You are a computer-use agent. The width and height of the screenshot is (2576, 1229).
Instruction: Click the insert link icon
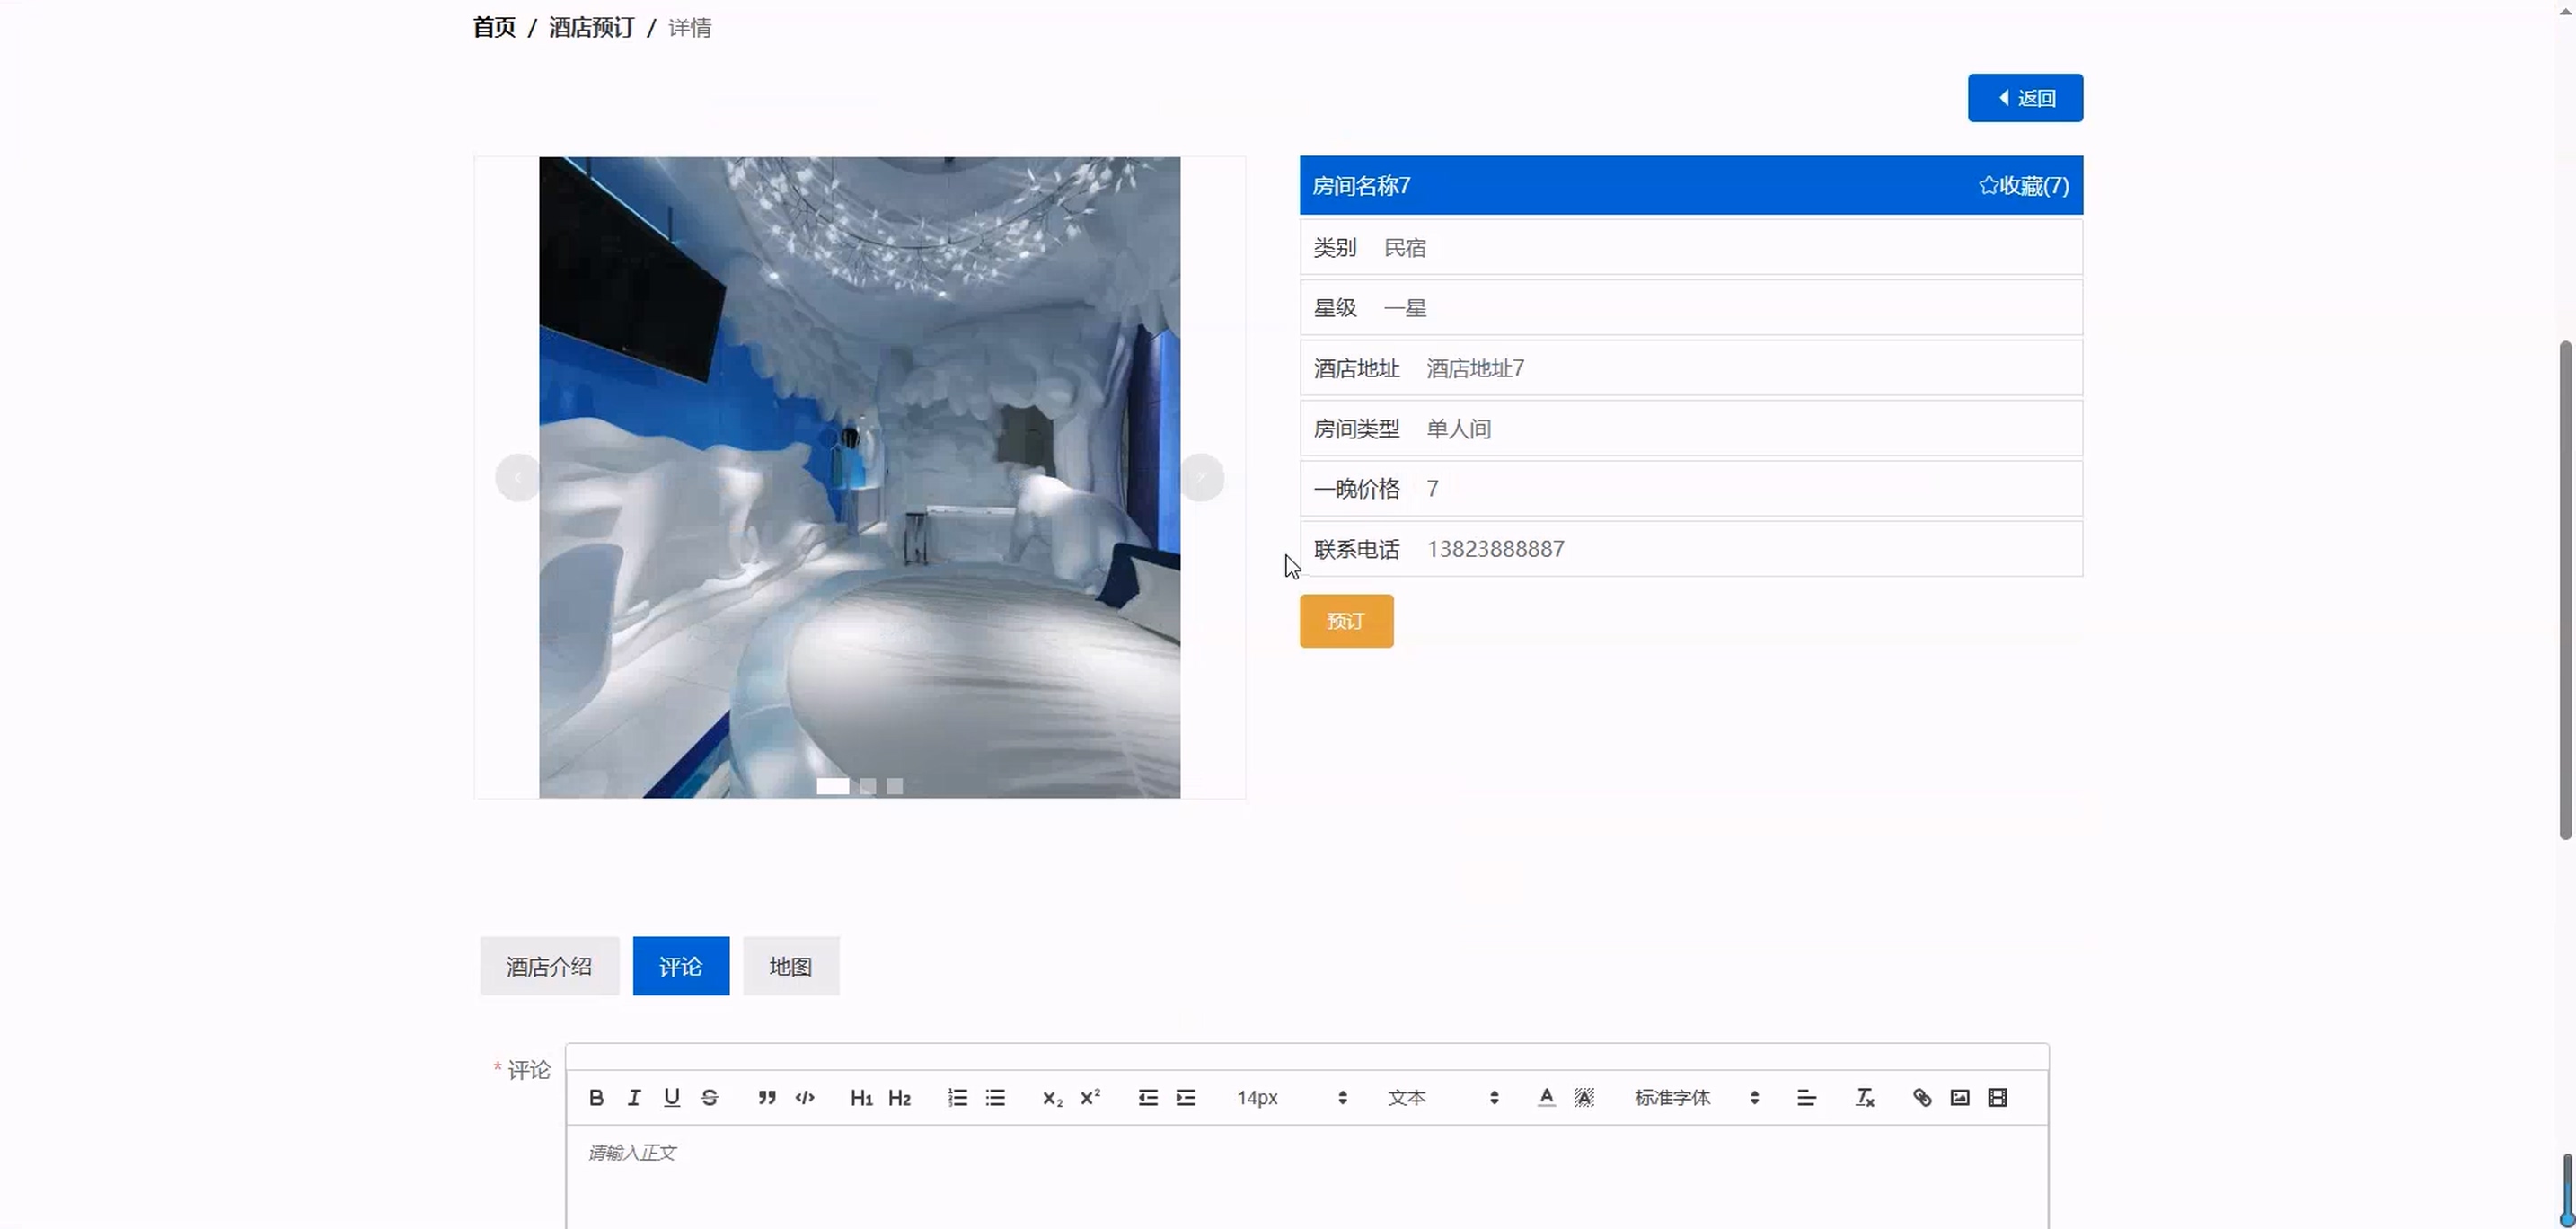[1921, 1097]
